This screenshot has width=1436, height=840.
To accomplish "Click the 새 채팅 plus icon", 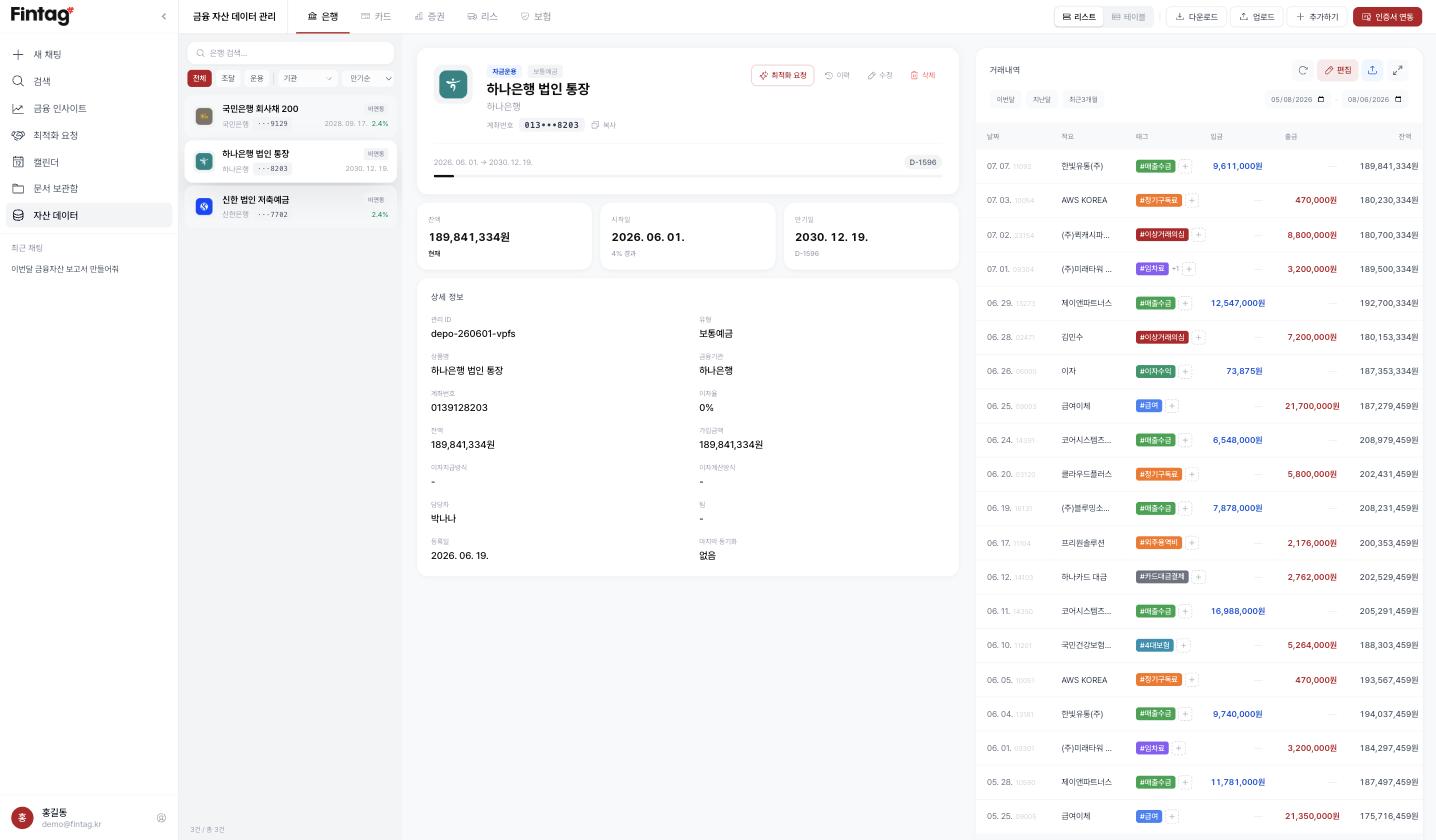I will pyautogui.click(x=18, y=54).
